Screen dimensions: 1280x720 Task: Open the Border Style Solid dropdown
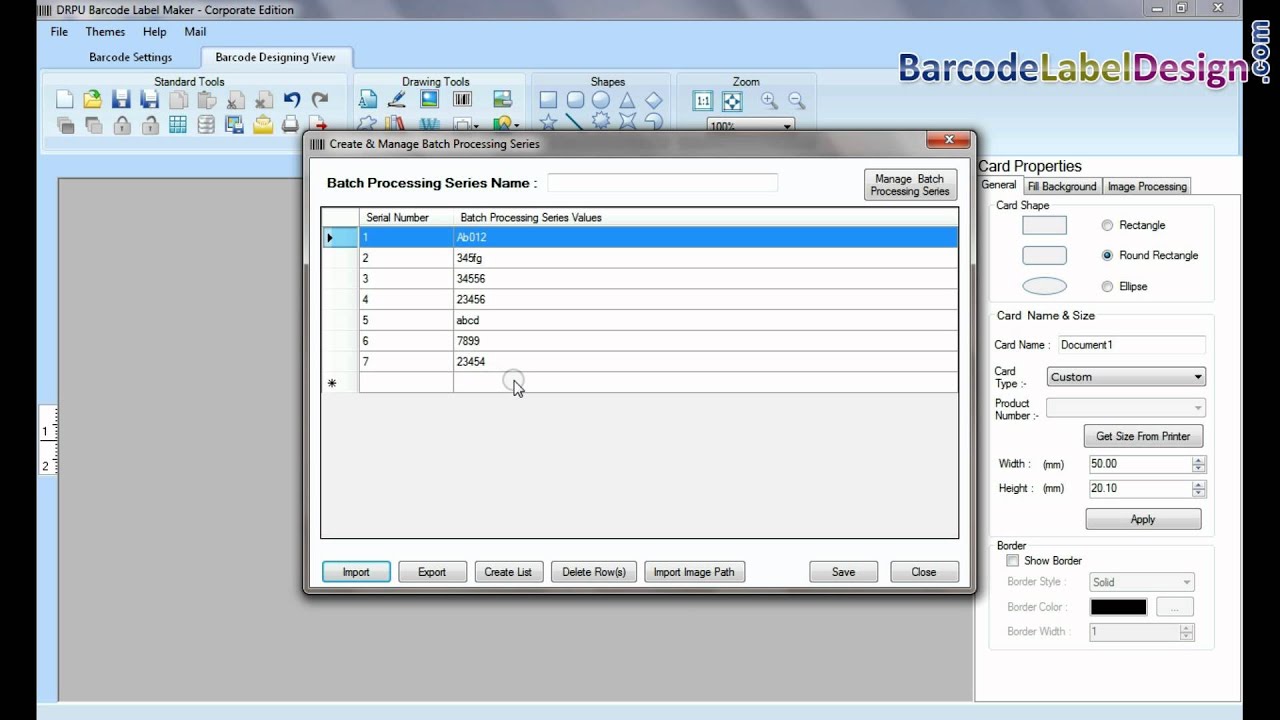pos(1141,582)
